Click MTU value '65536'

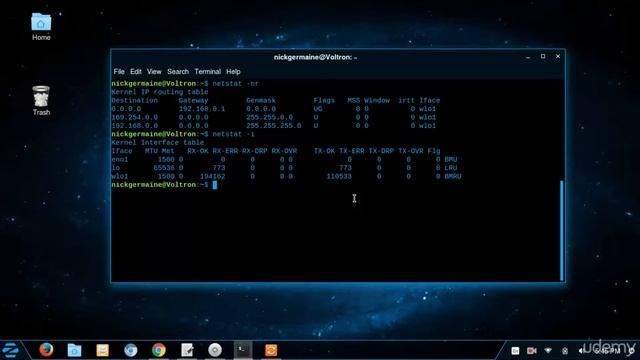coord(164,168)
